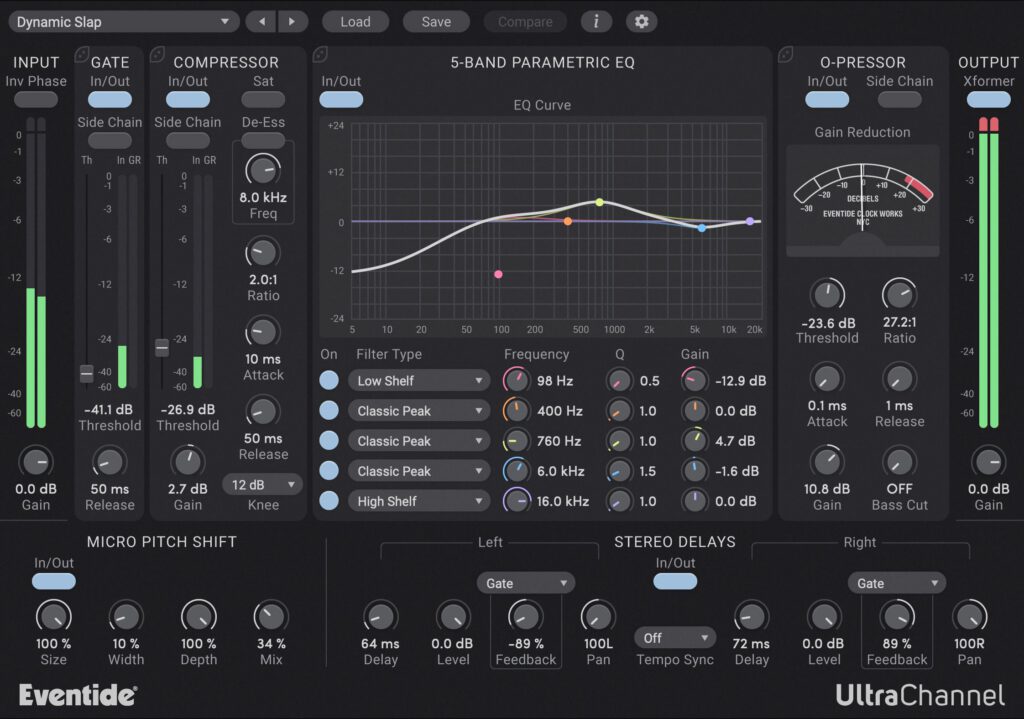Open the Tempo Sync Off dropdown
Viewport: 1024px width, 719px height.
(675, 637)
